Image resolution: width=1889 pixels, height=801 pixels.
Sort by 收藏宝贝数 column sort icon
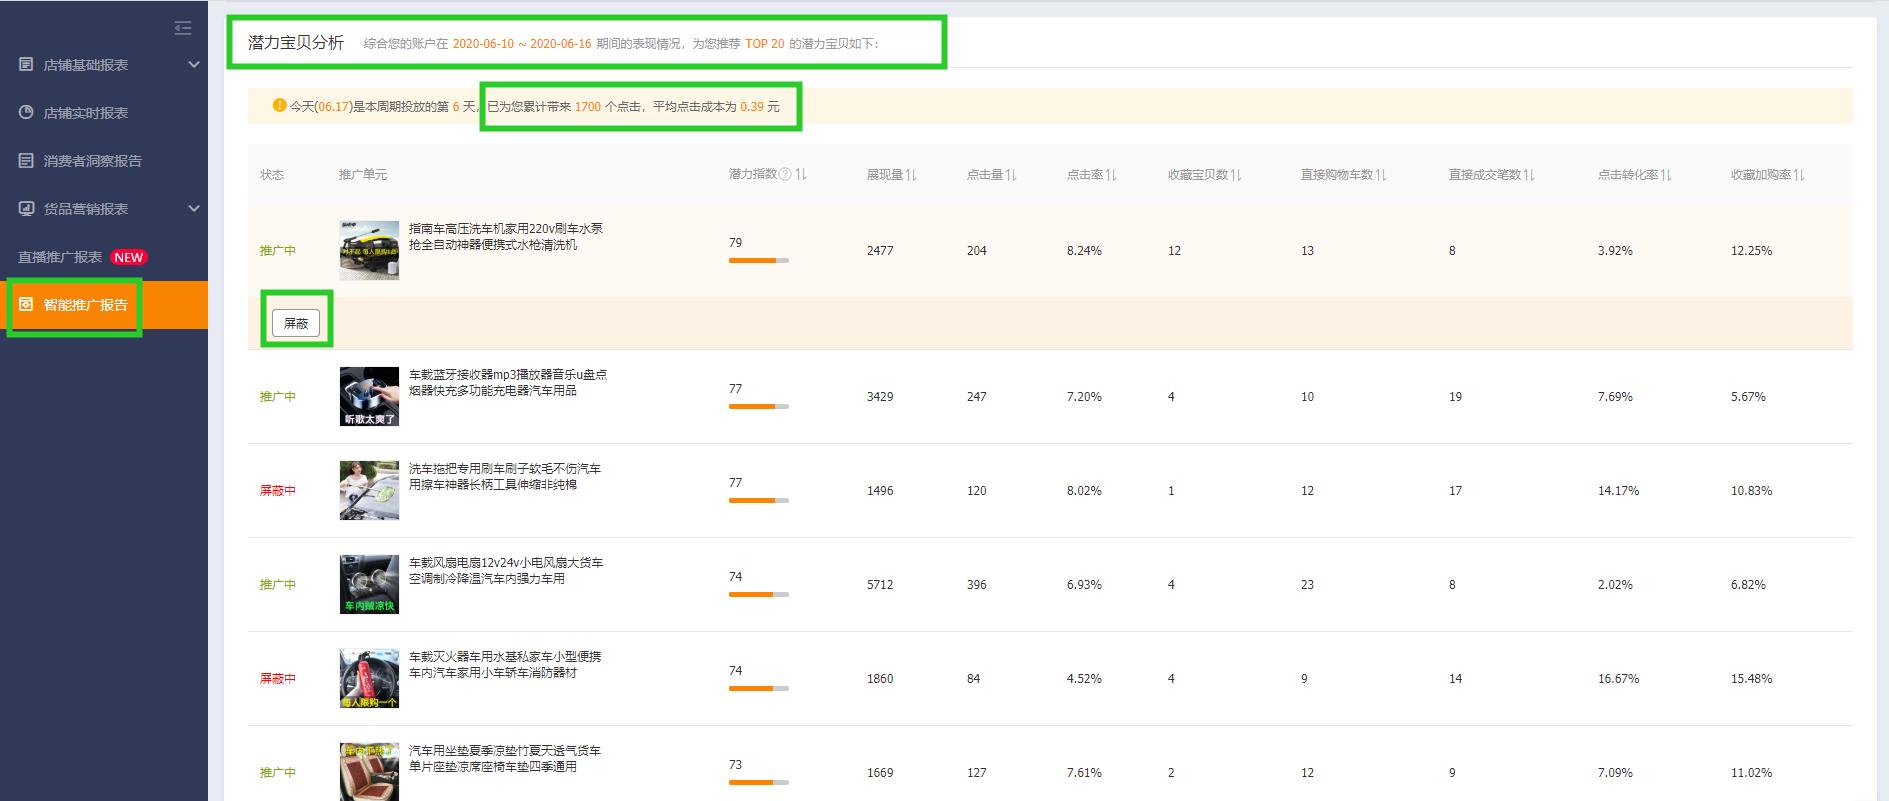(x=1236, y=175)
